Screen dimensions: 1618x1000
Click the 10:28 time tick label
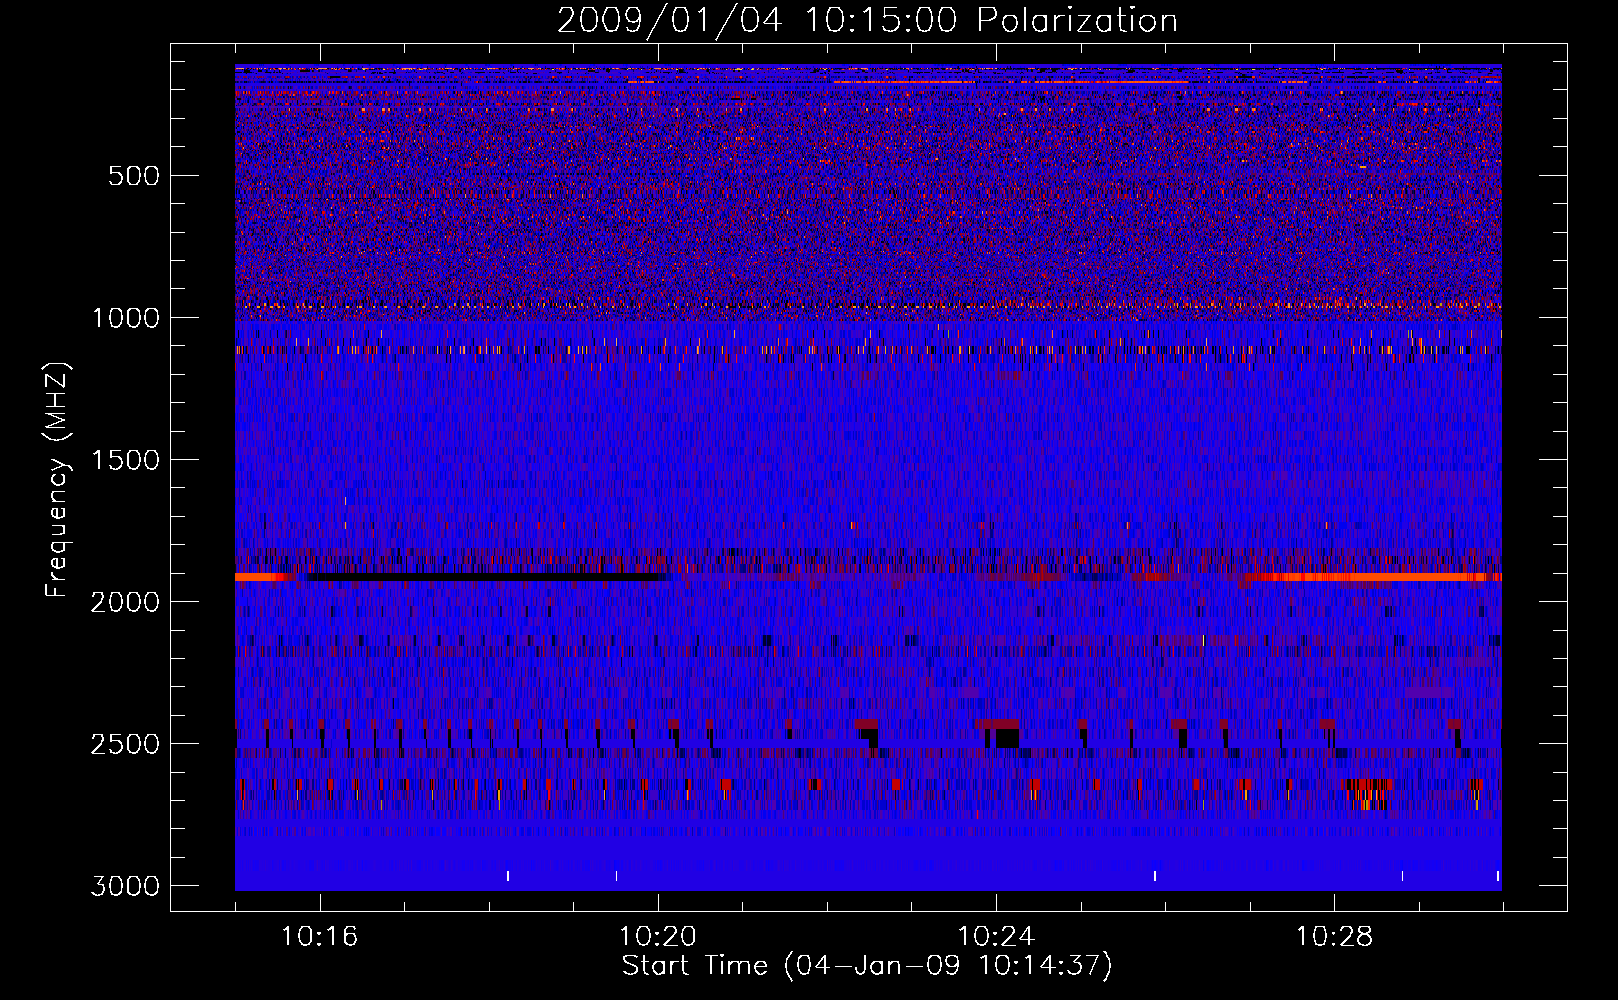click(x=1334, y=937)
